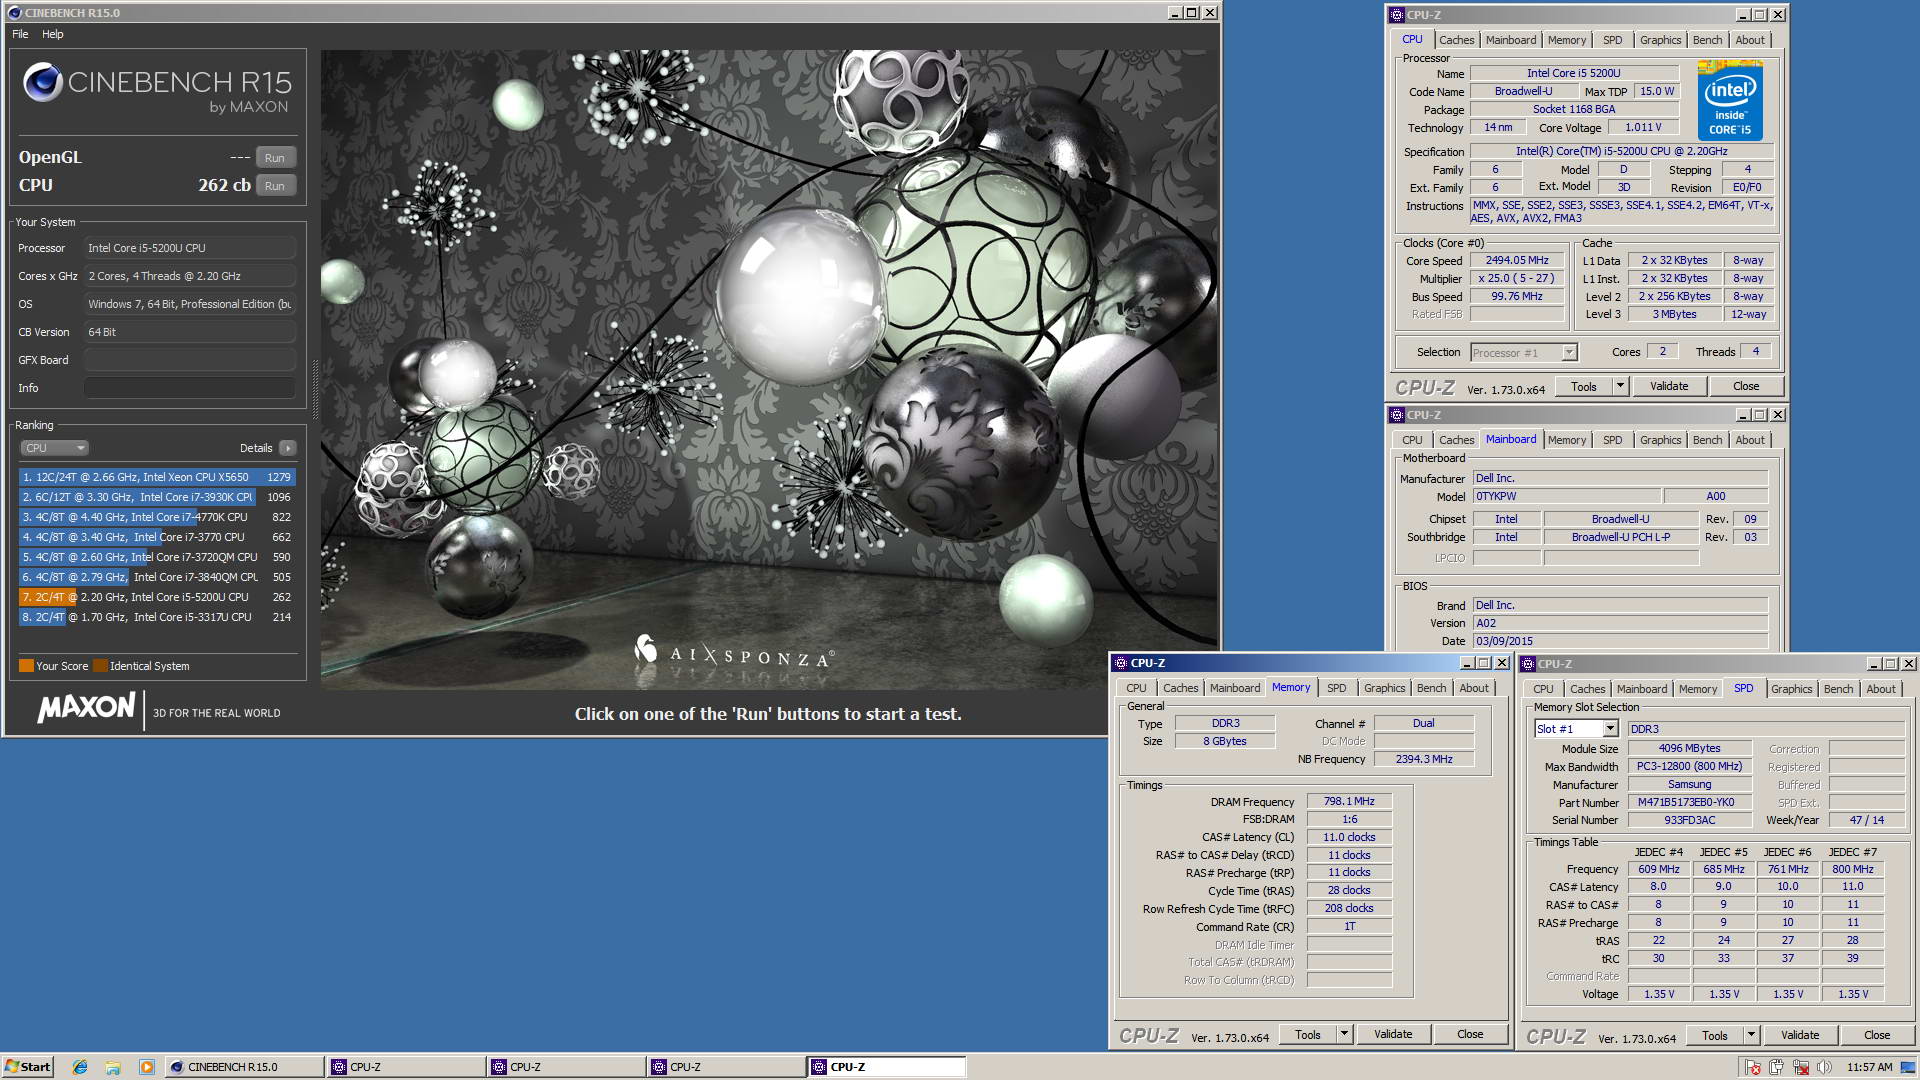This screenshot has height=1080, width=1920.
Task: Select ranking row Intel Core i7-3720QM
Action: tap(157, 557)
